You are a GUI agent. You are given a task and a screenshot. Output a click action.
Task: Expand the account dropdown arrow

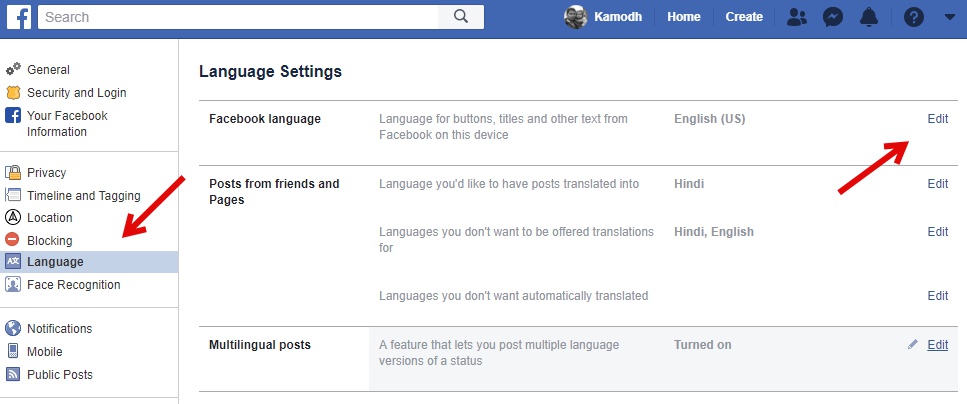tap(950, 17)
